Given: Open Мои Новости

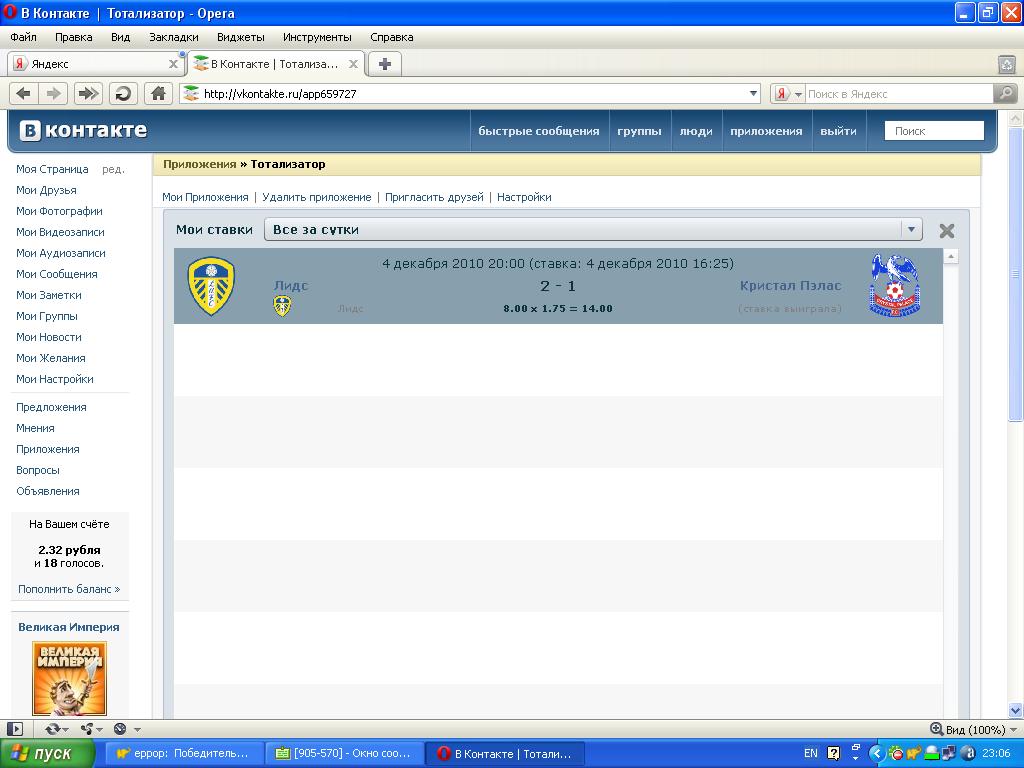Looking at the screenshot, I should 49,337.
